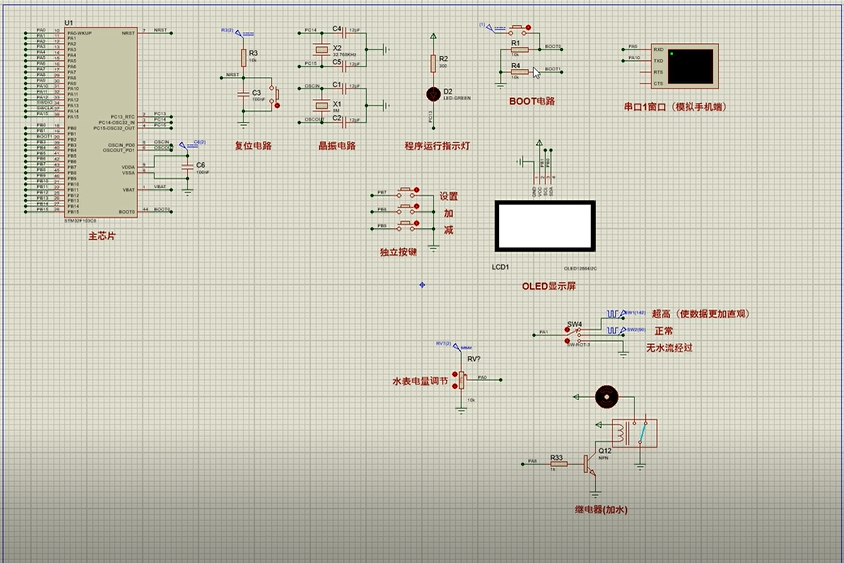
Task: Click the green LED D2 component
Action: pos(433,95)
